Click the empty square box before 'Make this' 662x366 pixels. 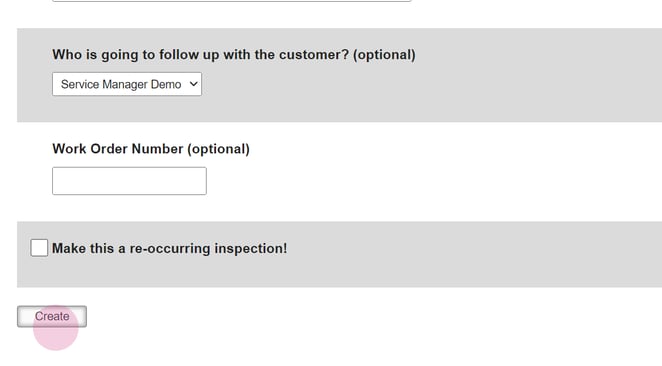pos(39,248)
